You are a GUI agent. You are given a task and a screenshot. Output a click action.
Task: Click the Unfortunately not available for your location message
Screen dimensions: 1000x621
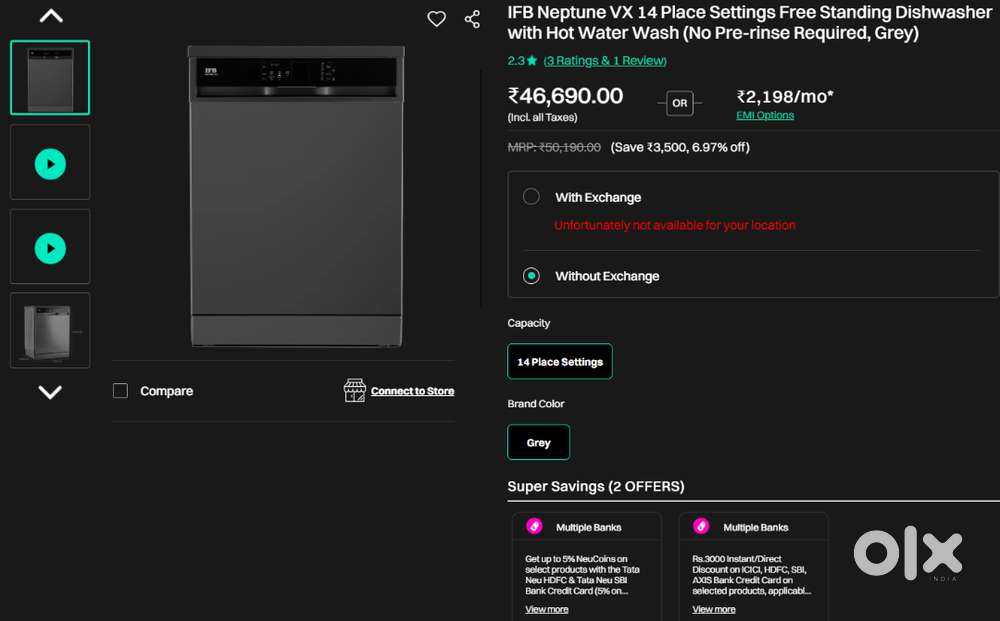675,225
